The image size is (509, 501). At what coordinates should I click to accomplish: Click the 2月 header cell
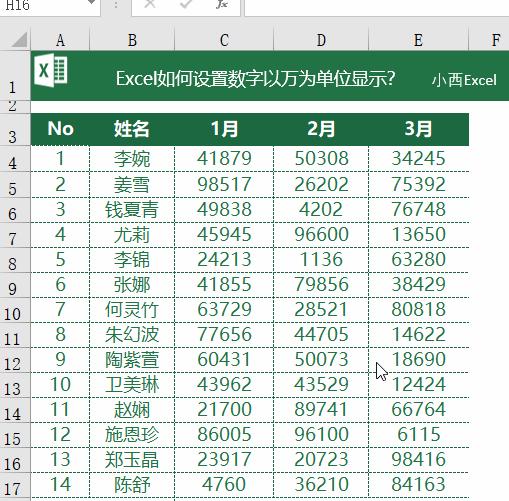[321, 129]
